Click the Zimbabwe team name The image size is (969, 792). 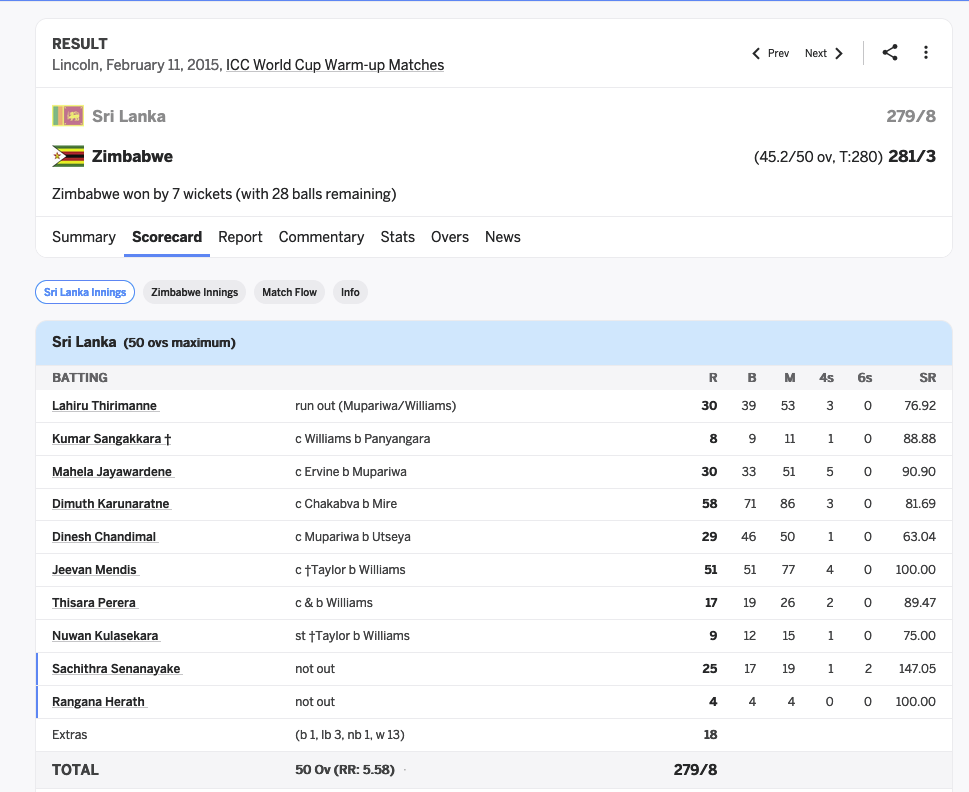coord(132,156)
